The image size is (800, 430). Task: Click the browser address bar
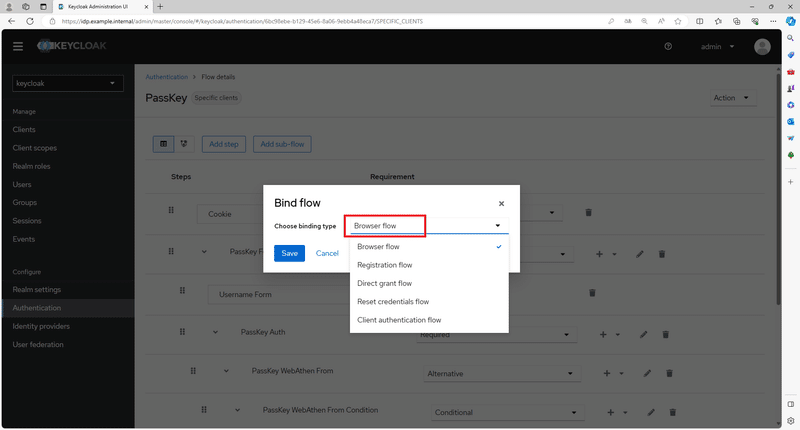[327, 21]
